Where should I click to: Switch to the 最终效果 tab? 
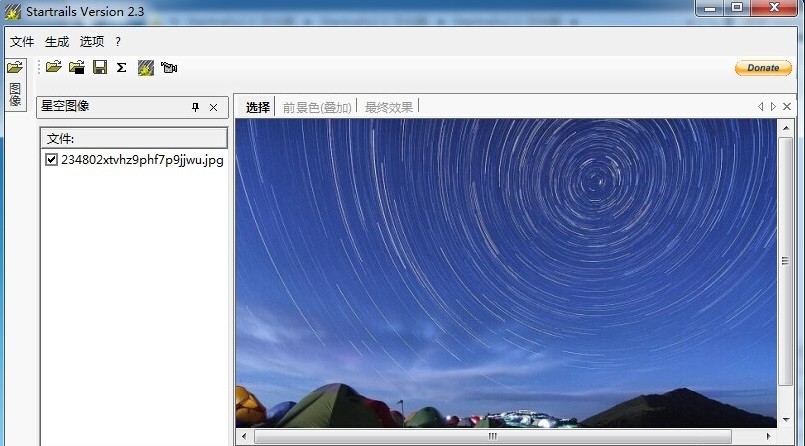[389, 107]
